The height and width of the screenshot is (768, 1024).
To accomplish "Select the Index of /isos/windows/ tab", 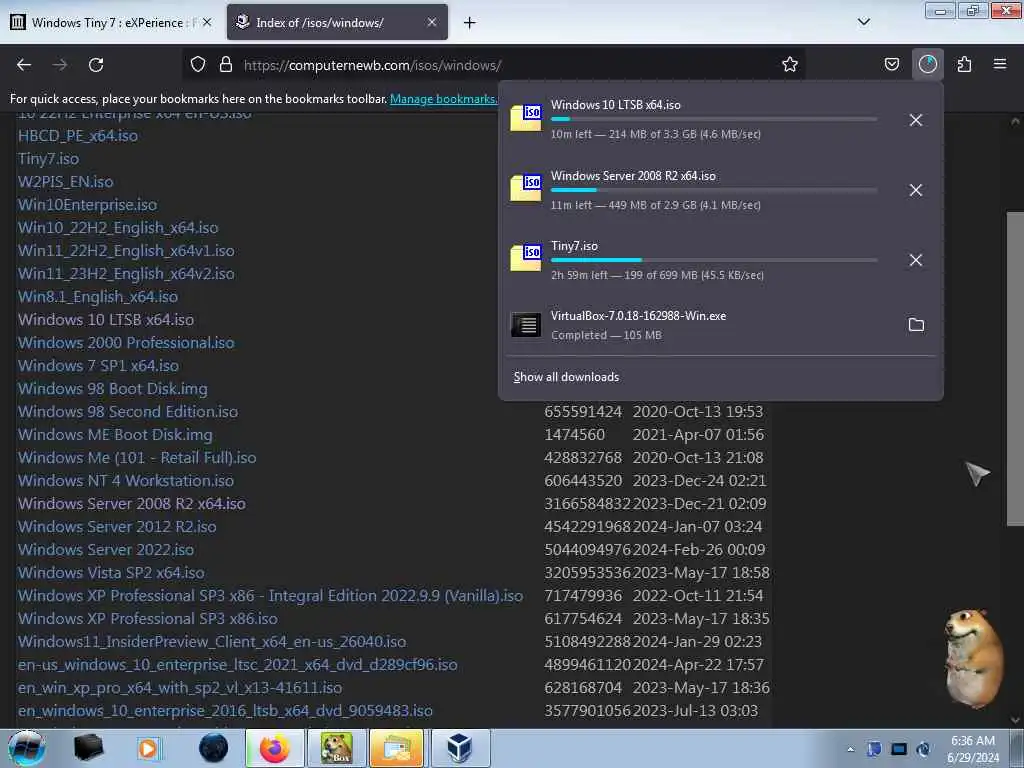I will pos(337,22).
